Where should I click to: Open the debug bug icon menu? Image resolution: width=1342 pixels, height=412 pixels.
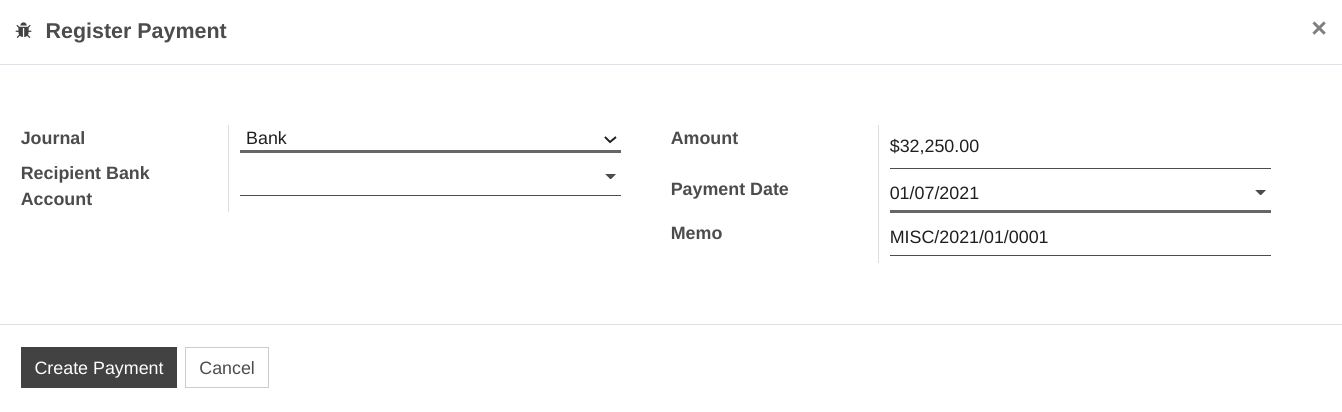pyautogui.click(x=24, y=31)
